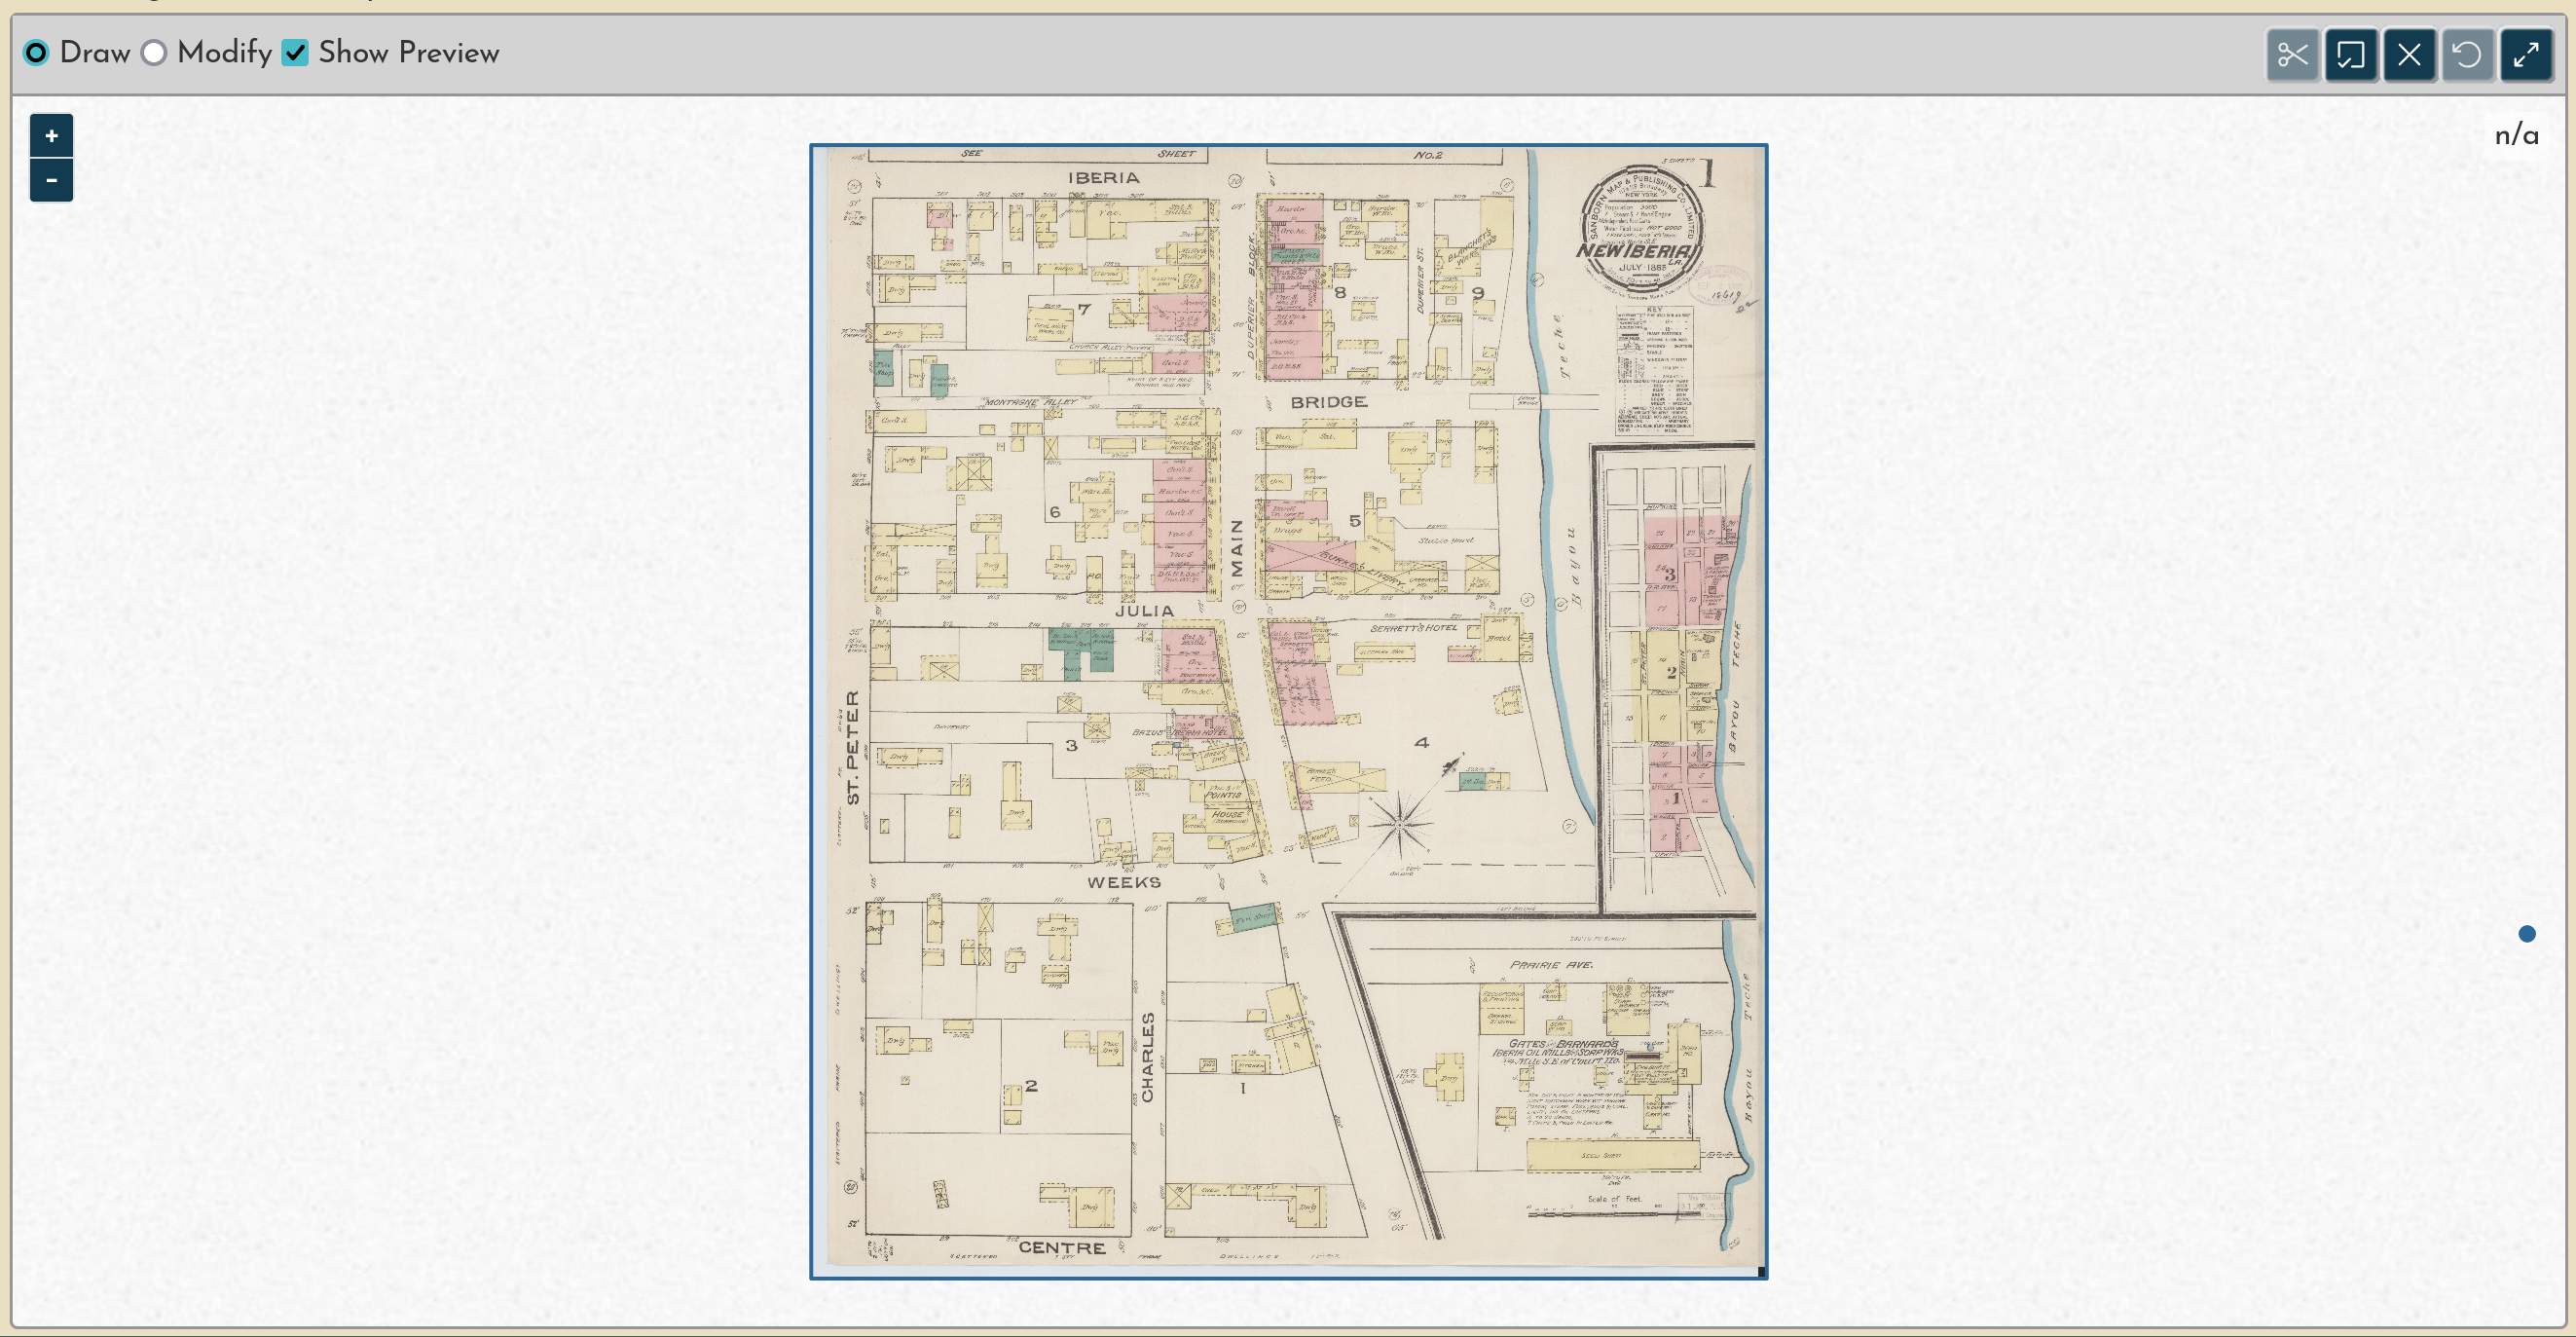Select the Draw mode radio button
This screenshot has width=2576, height=1337.
pos(37,53)
